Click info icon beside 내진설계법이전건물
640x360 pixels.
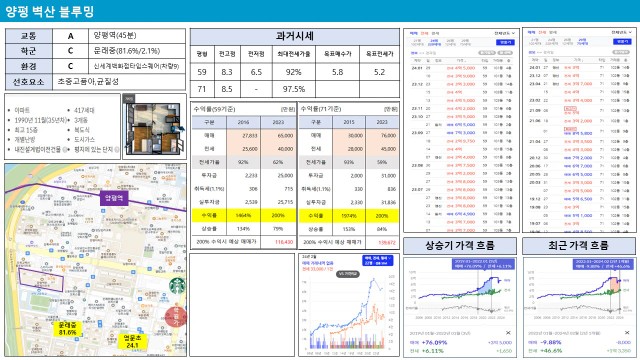coord(64,150)
